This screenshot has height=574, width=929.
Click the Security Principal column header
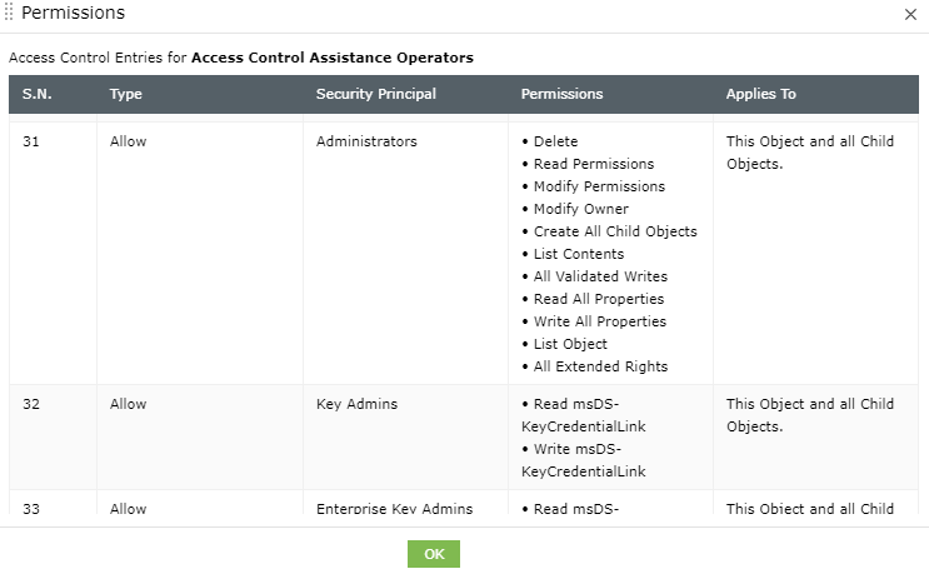pyautogui.click(x=376, y=94)
